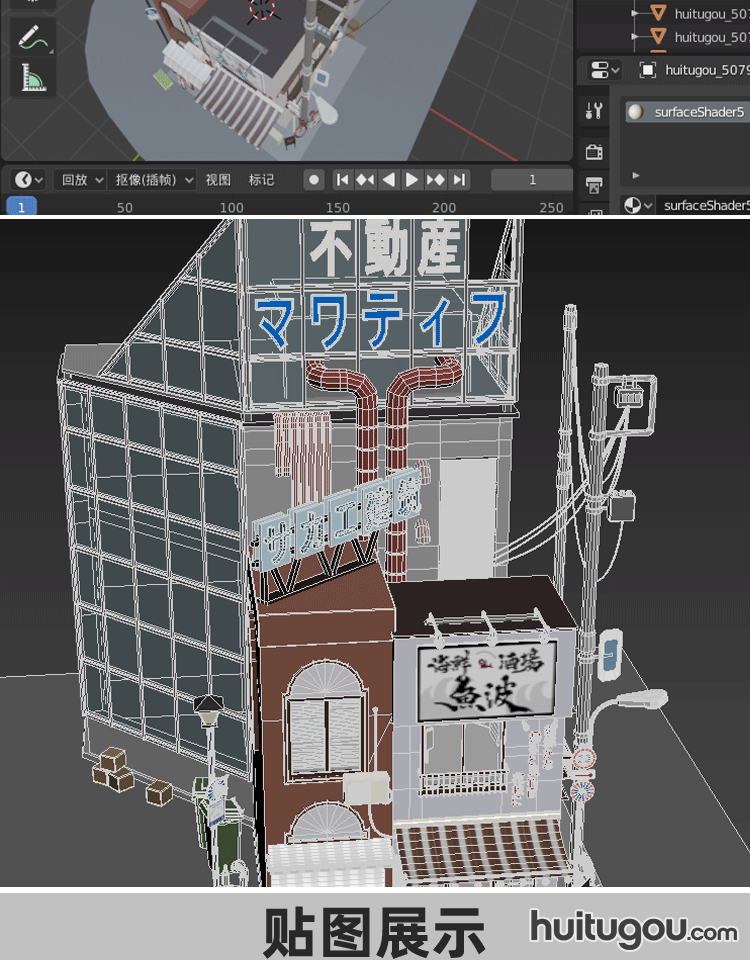Jump to the timeline start frame
Image resolution: width=750 pixels, height=960 pixels.
click(x=342, y=180)
